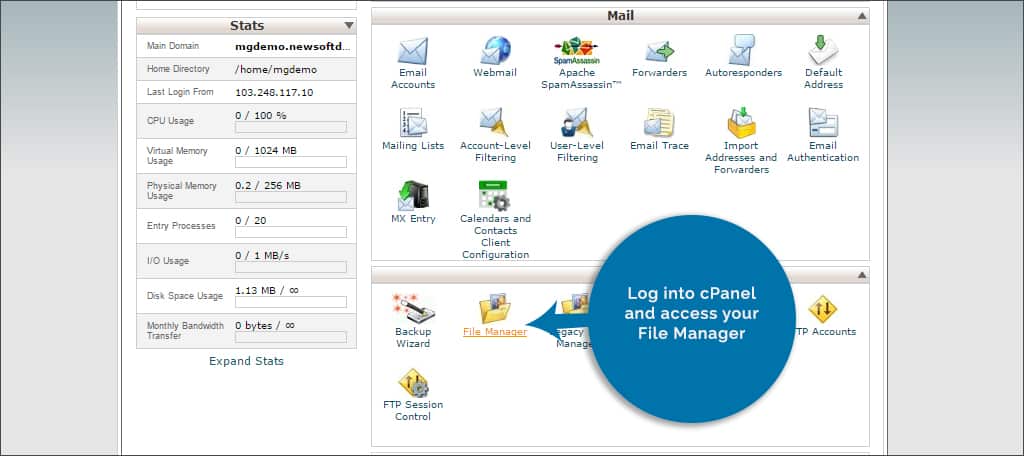Screen dimensions: 1024x456
Task: Click the CPU Usage progress bar
Action: (291, 127)
